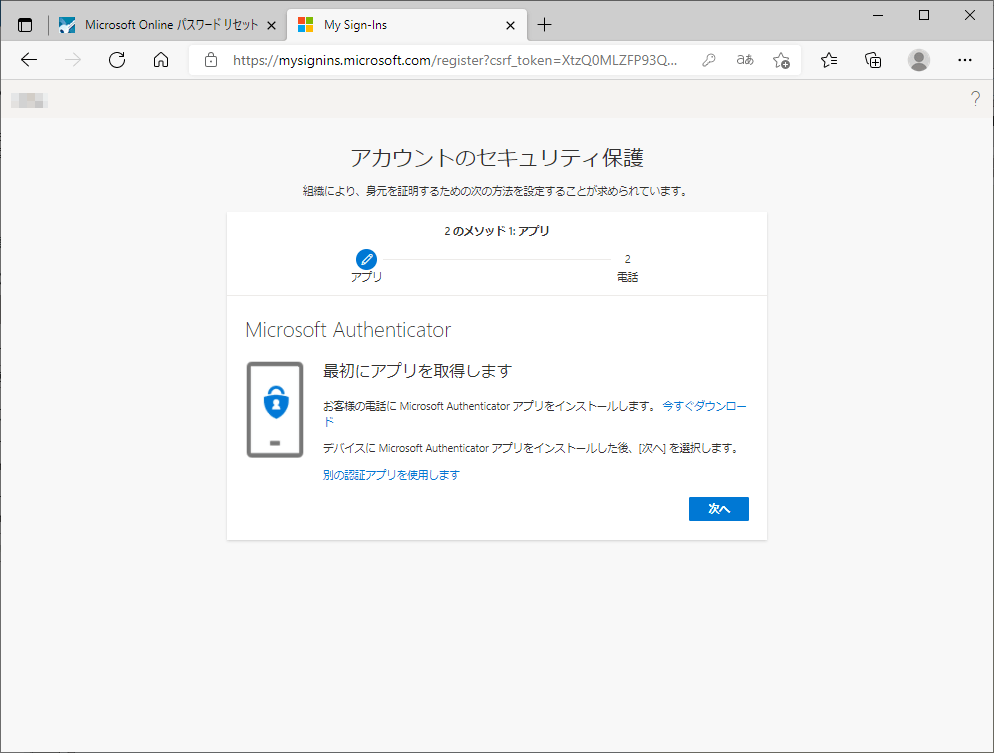Viewport: 994px width, 753px height.
Task: Click the phone authenticator illustration
Action: (275, 409)
